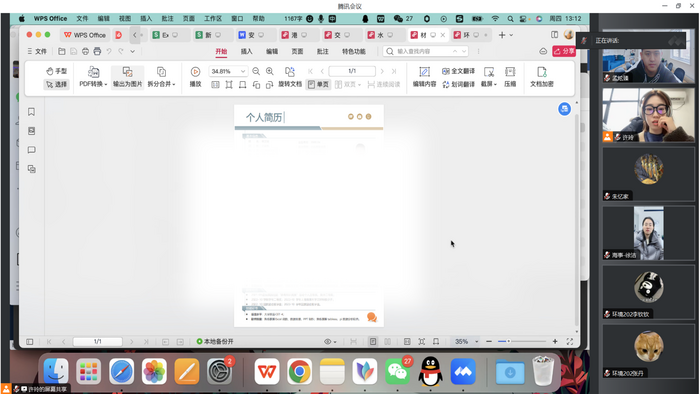Toggle 单页 single page view

click(318, 84)
